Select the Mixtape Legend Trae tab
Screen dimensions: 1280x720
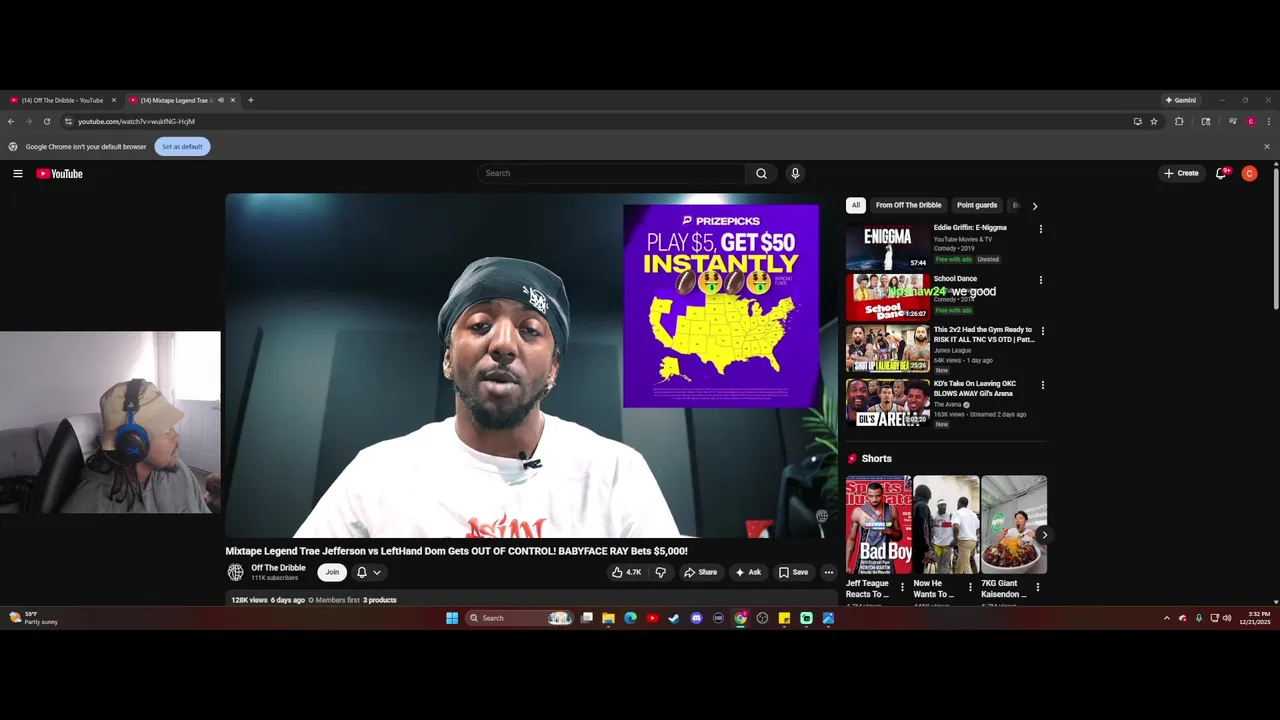(x=176, y=100)
